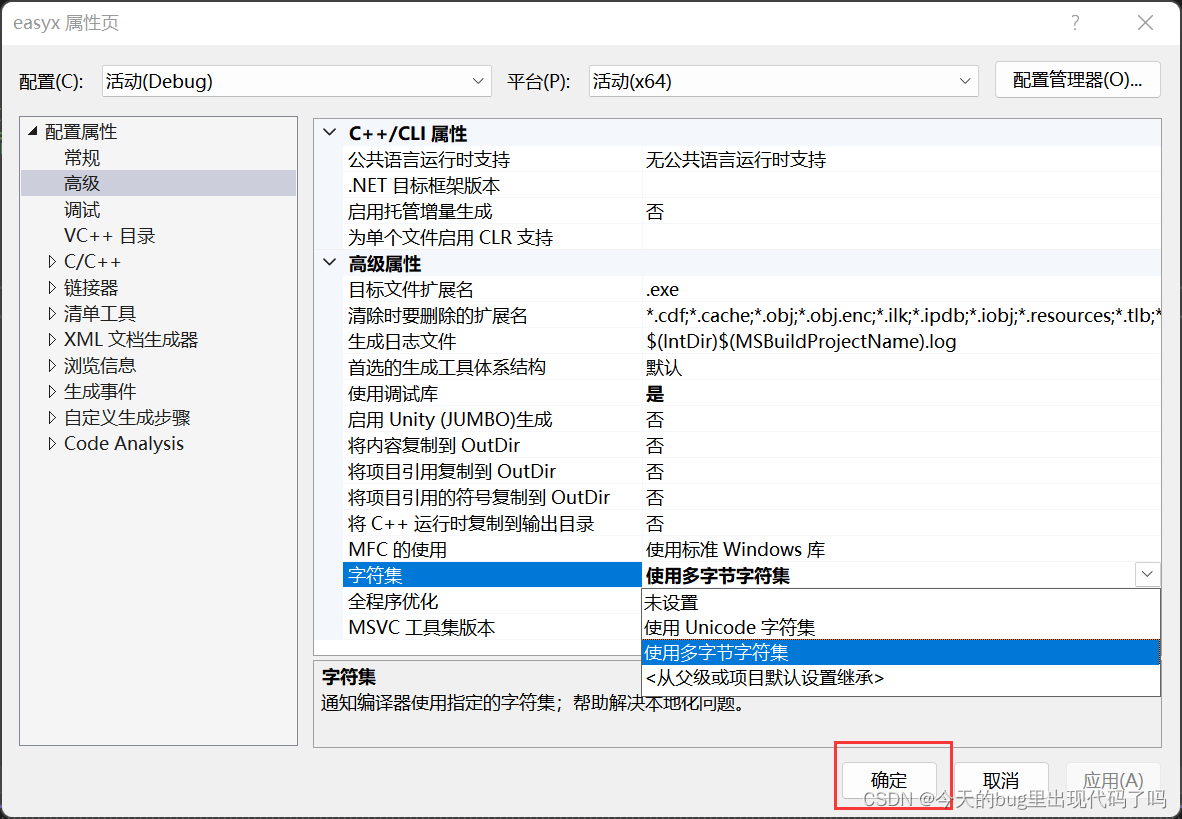Open 配置管理器(O) settings
Viewport: 1182px width, 819px height.
pos(1077,79)
